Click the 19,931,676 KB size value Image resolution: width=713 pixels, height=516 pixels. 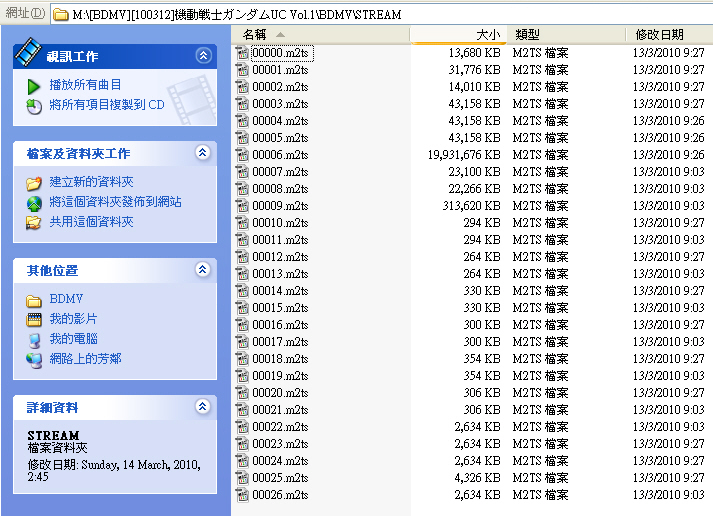(x=464, y=155)
